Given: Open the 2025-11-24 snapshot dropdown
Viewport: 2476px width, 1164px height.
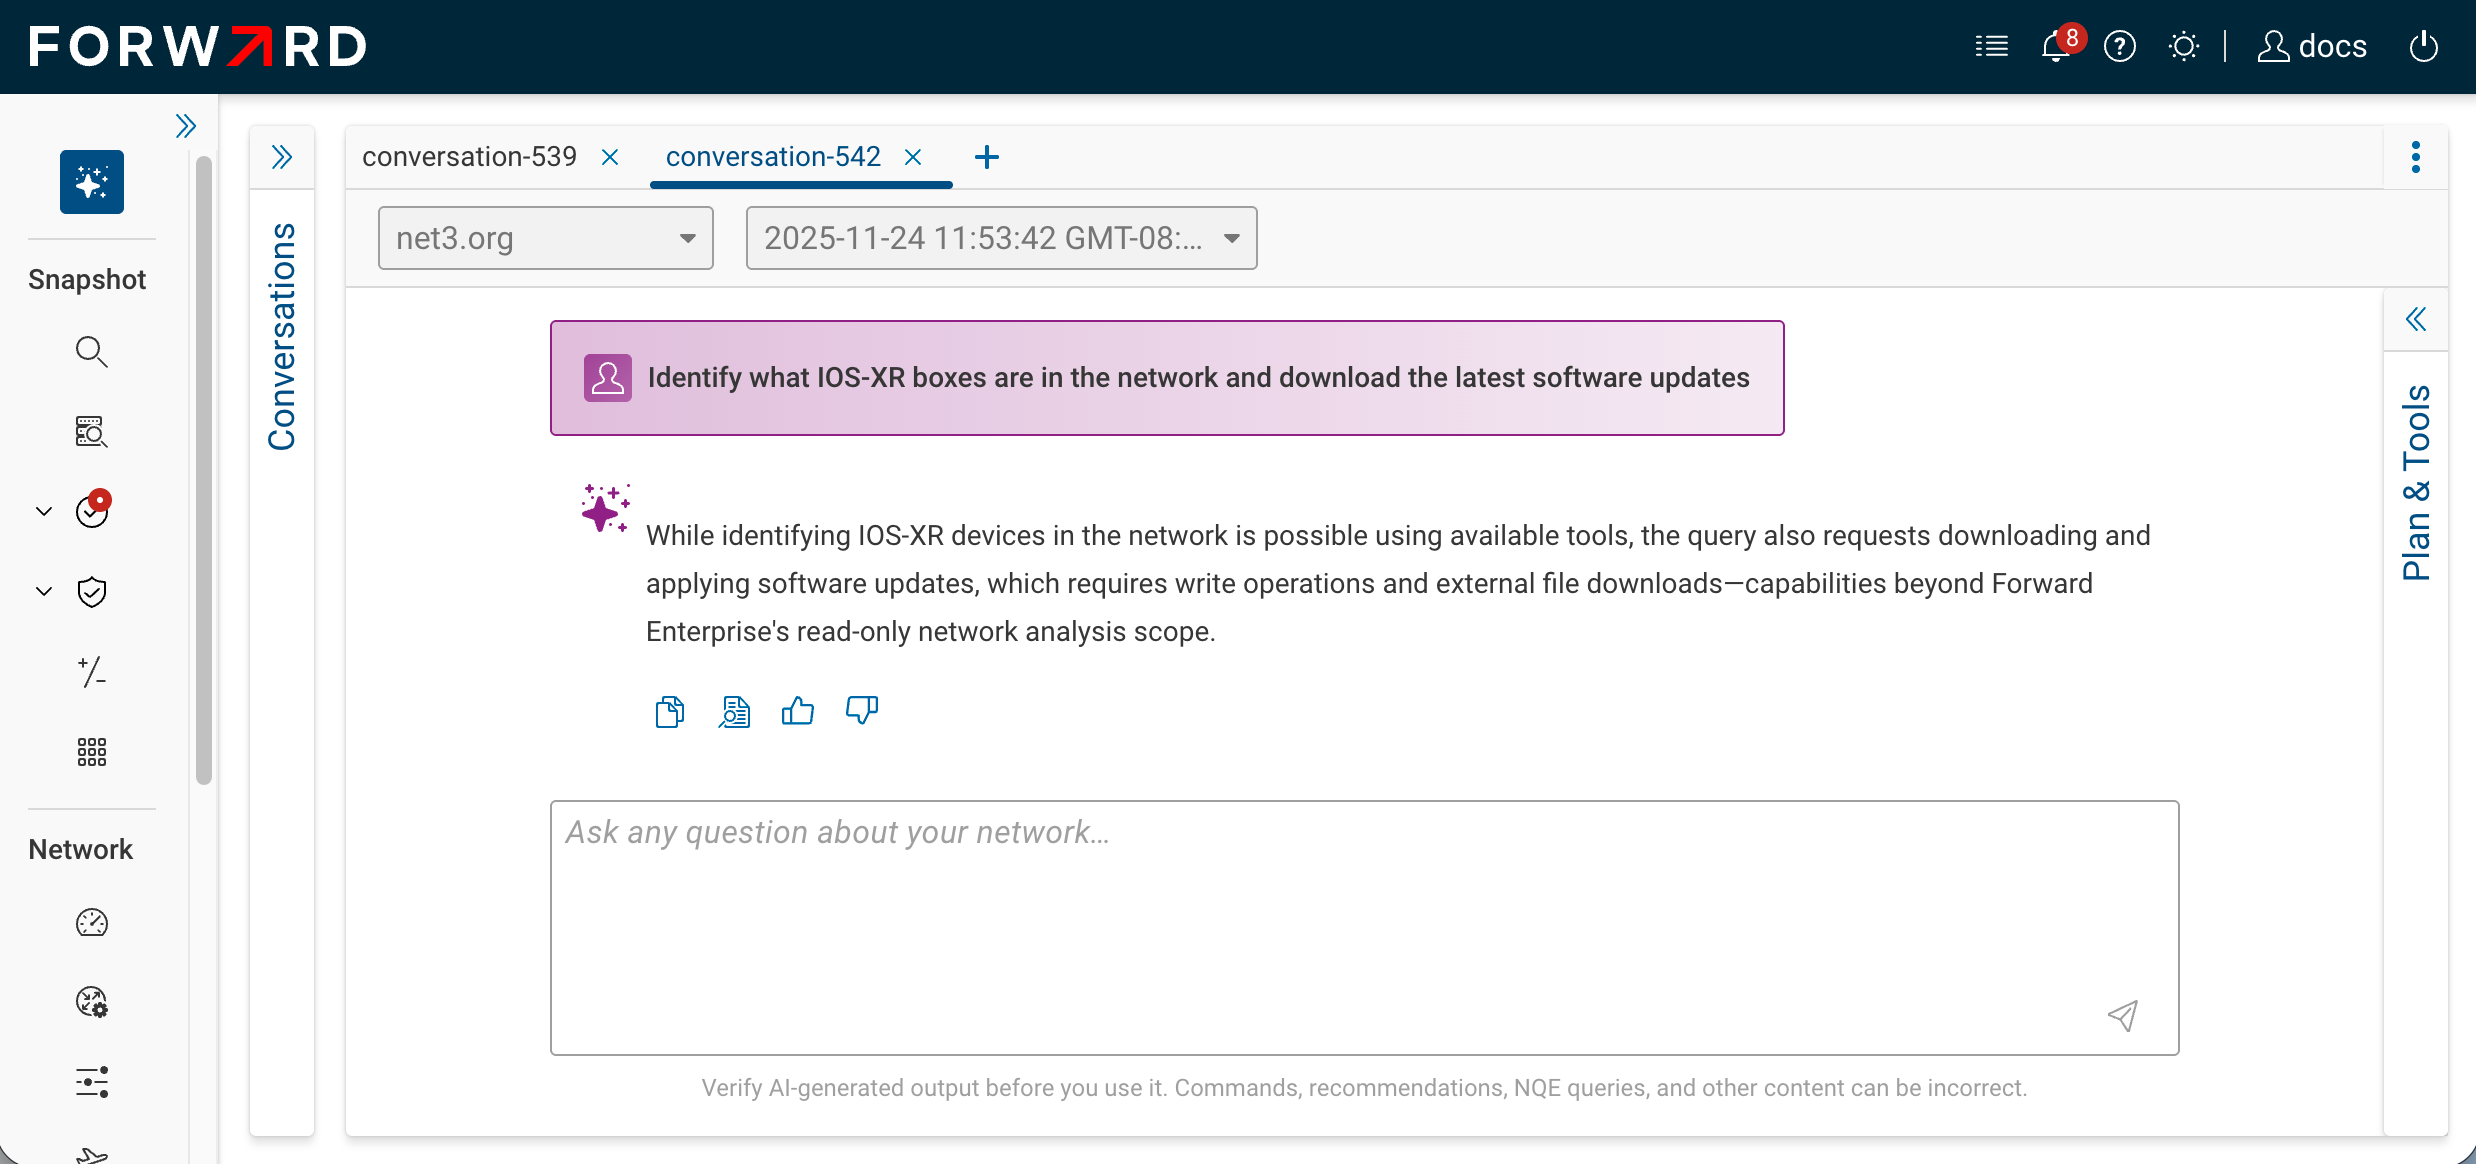Looking at the screenshot, I should pyautogui.click(x=1002, y=238).
